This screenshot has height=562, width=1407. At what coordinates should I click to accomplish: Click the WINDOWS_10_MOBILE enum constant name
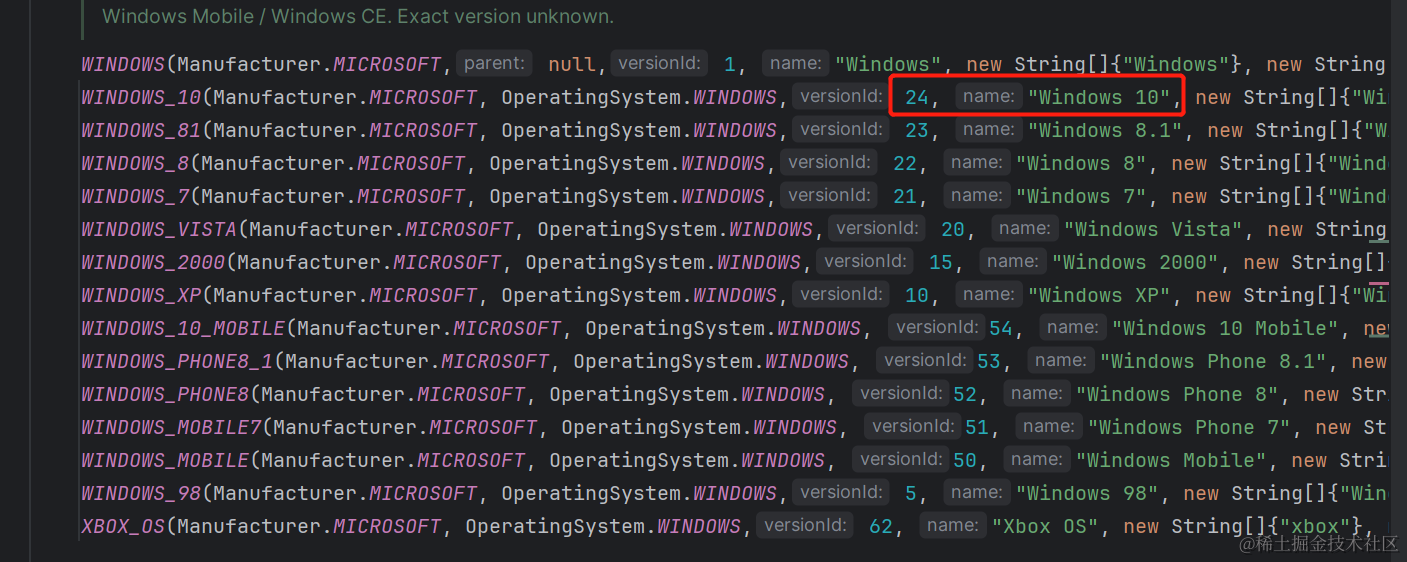click(x=183, y=328)
